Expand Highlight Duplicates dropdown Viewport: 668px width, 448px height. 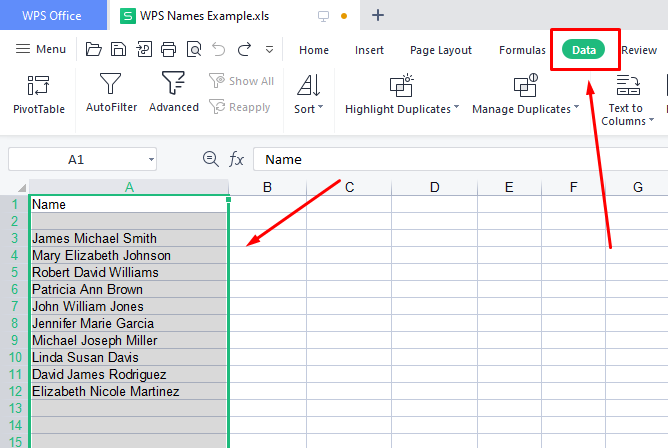[402, 109]
